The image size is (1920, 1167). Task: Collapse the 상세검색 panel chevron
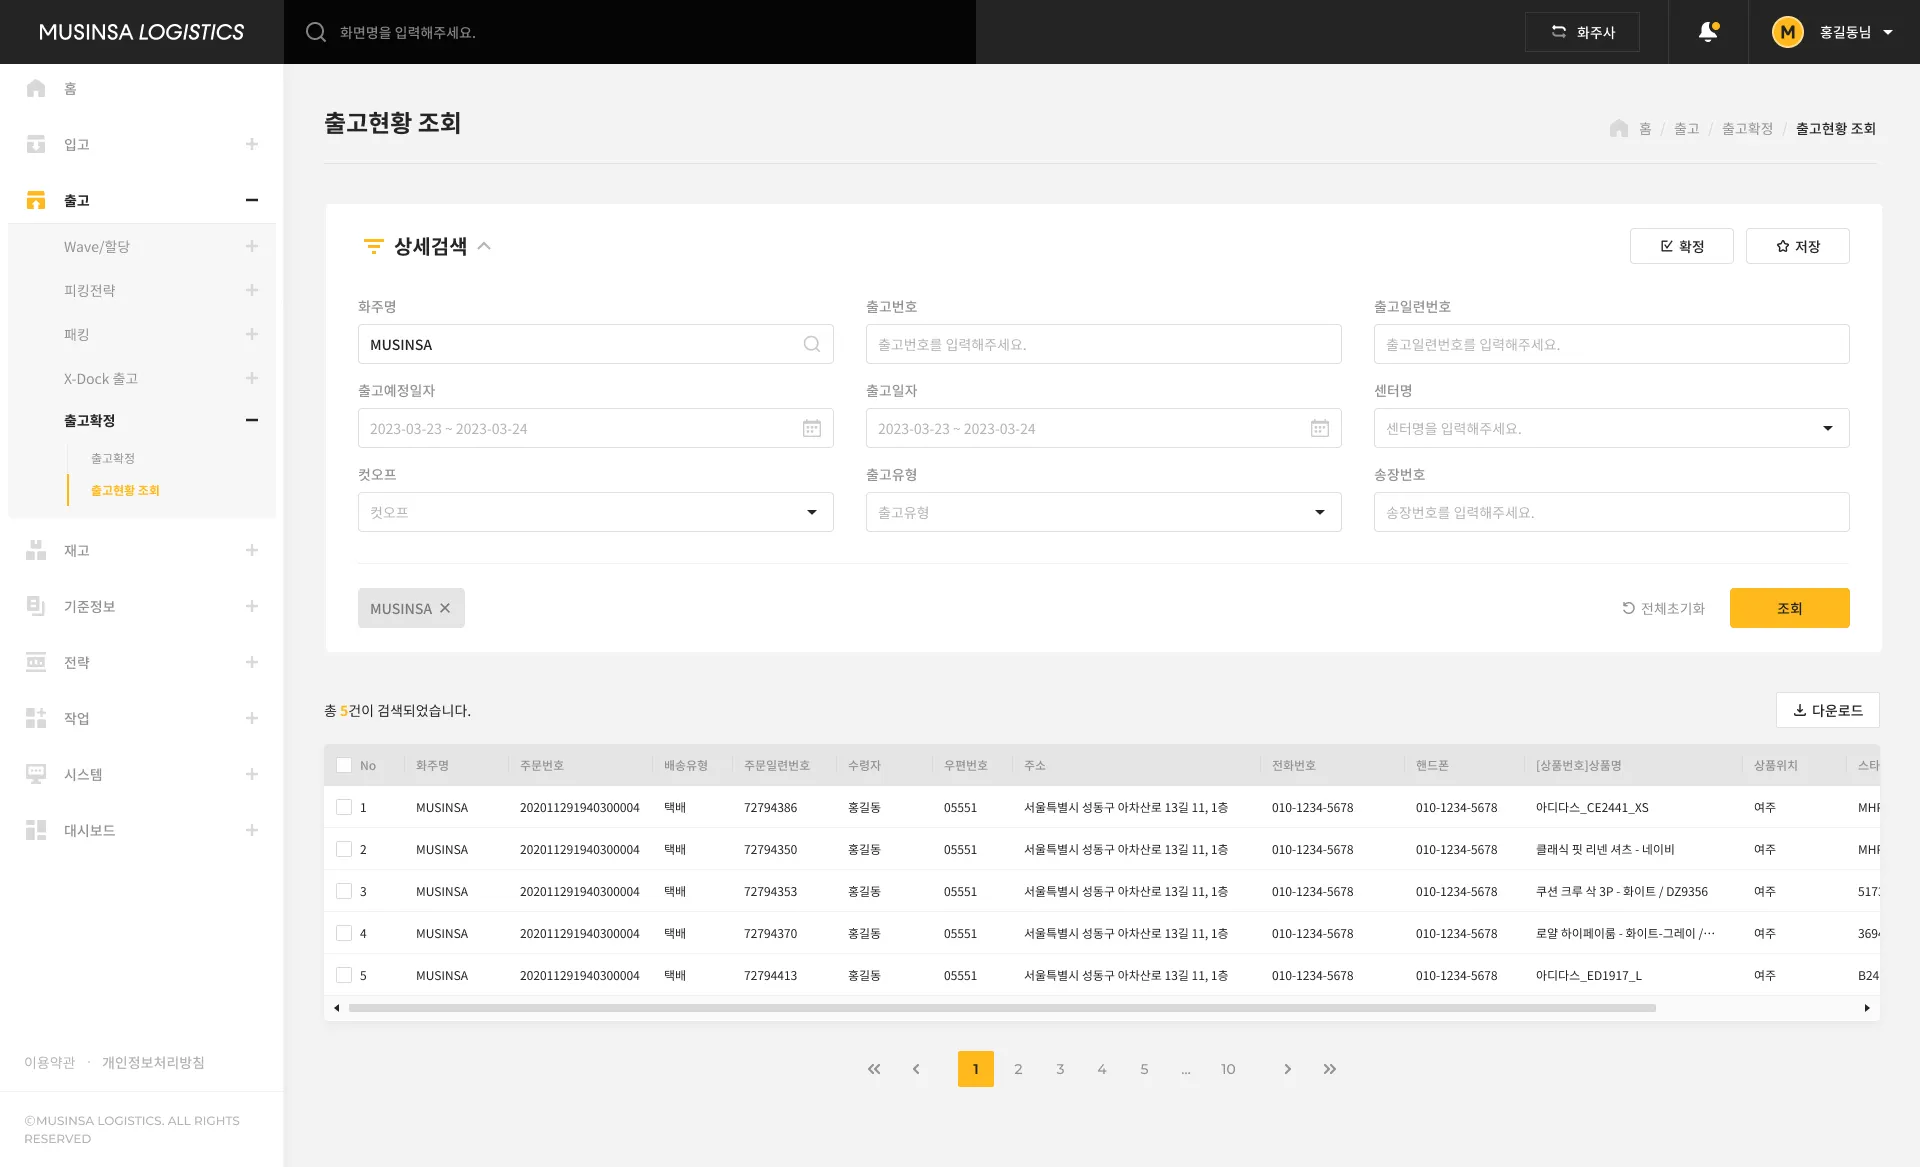point(484,246)
